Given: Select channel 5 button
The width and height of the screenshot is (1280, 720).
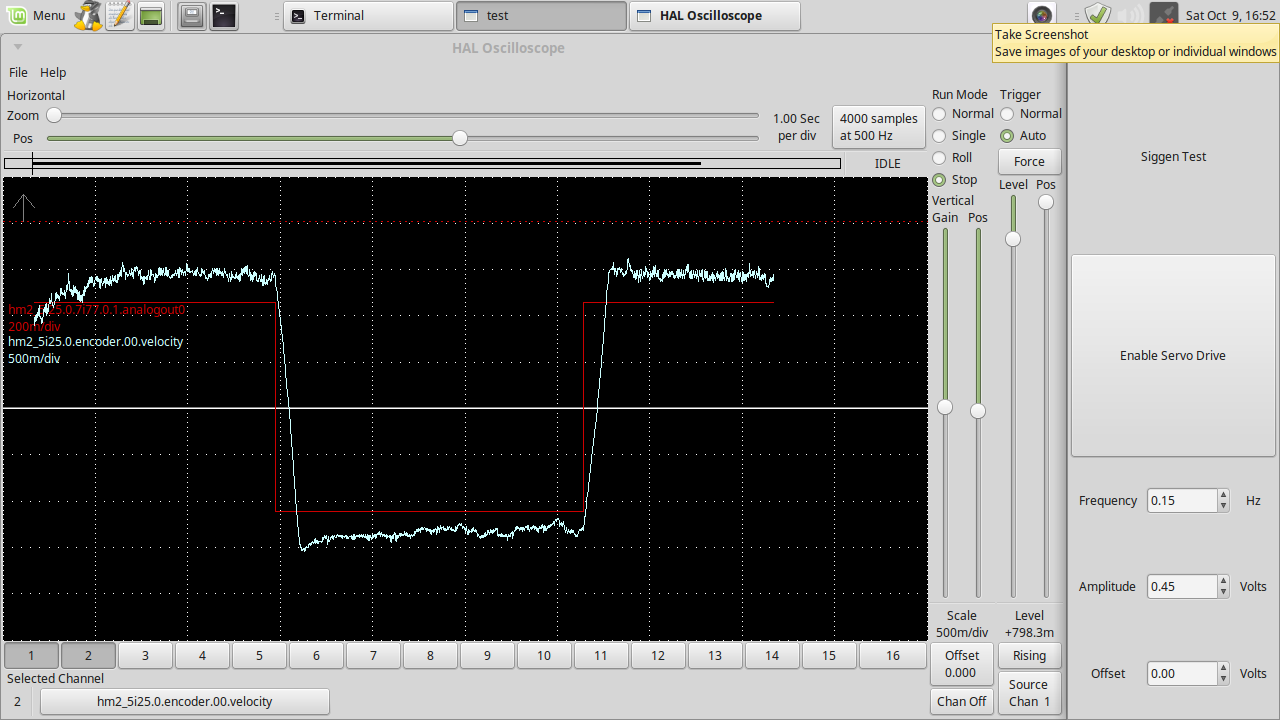Looking at the screenshot, I should click(x=259, y=655).
